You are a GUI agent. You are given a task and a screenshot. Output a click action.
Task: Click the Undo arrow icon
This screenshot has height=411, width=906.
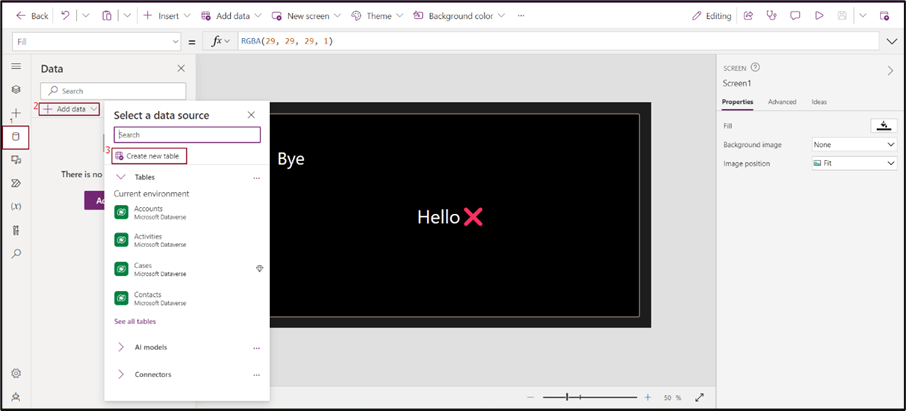pyautogui.click(x=65, y=16)
